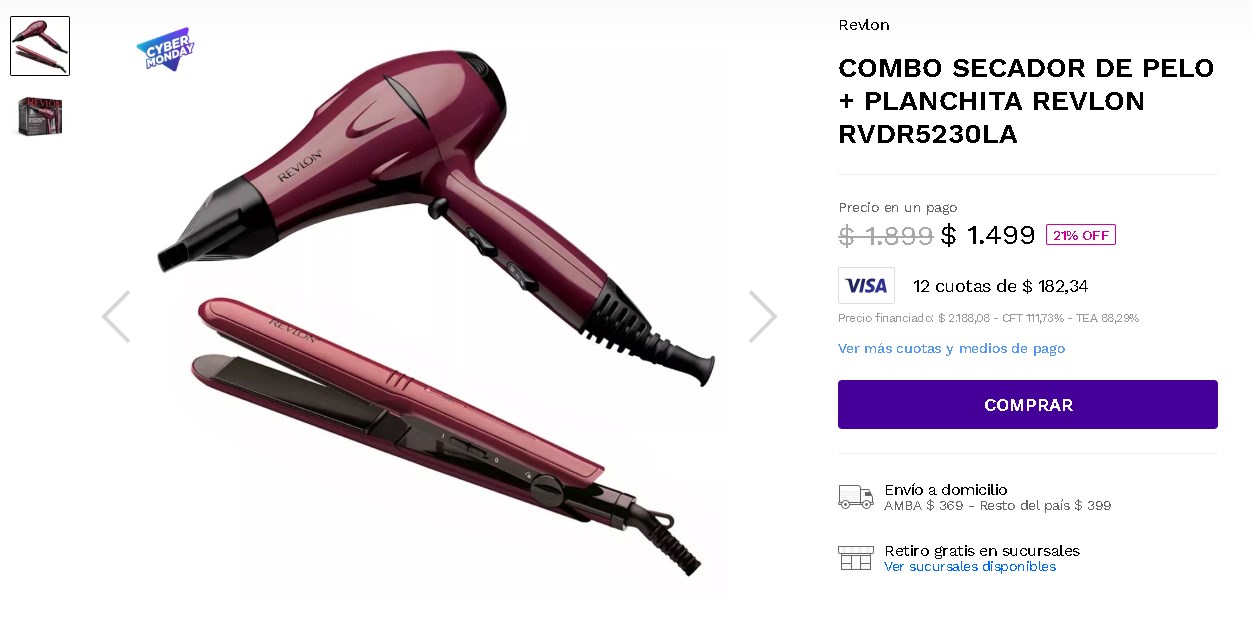Viewport: 1252px width, 632px height.
Task: Advance to the next product image arrow
Action: 763,317
